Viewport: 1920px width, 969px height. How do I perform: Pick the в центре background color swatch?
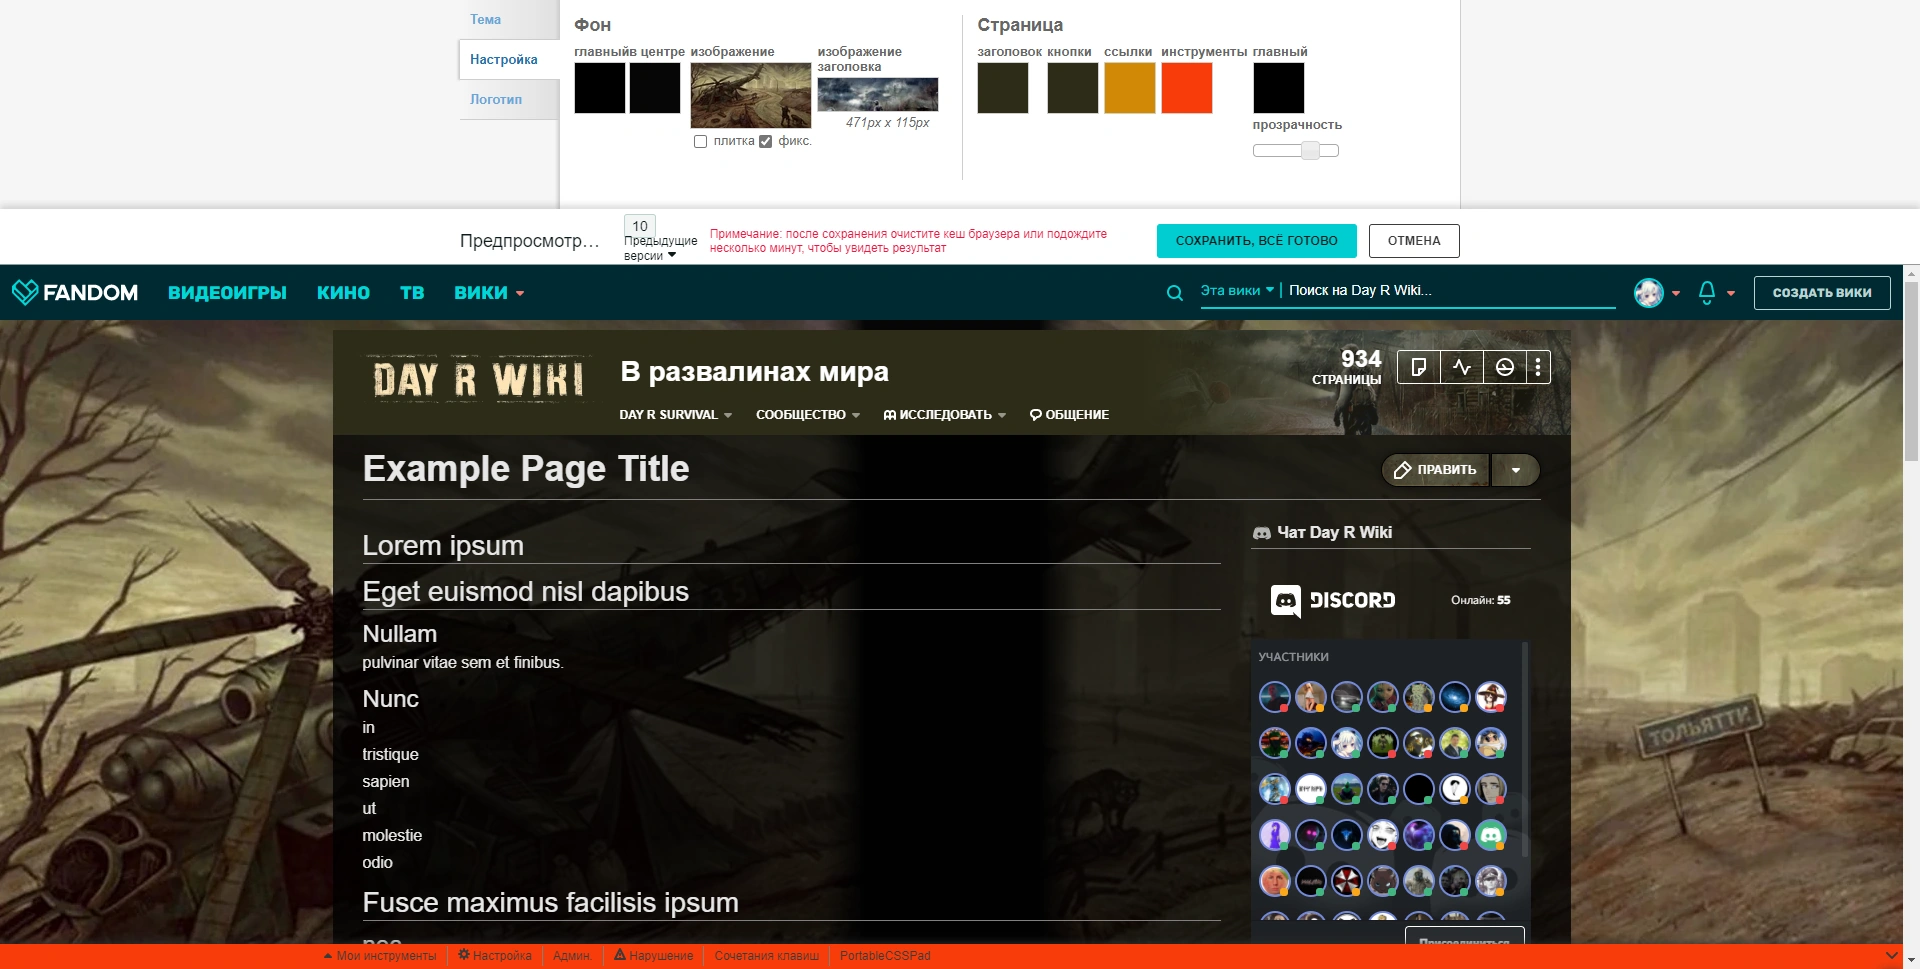point(655,88)
